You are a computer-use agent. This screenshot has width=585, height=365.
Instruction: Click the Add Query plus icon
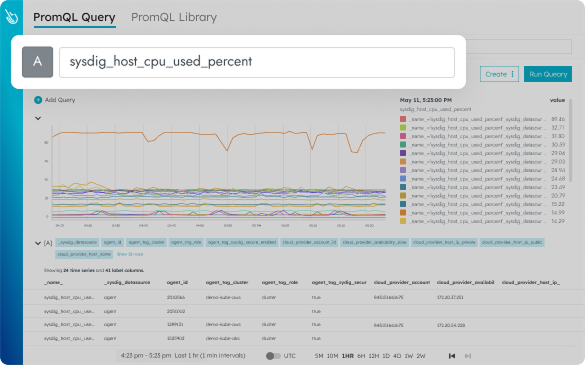[38, 100]
